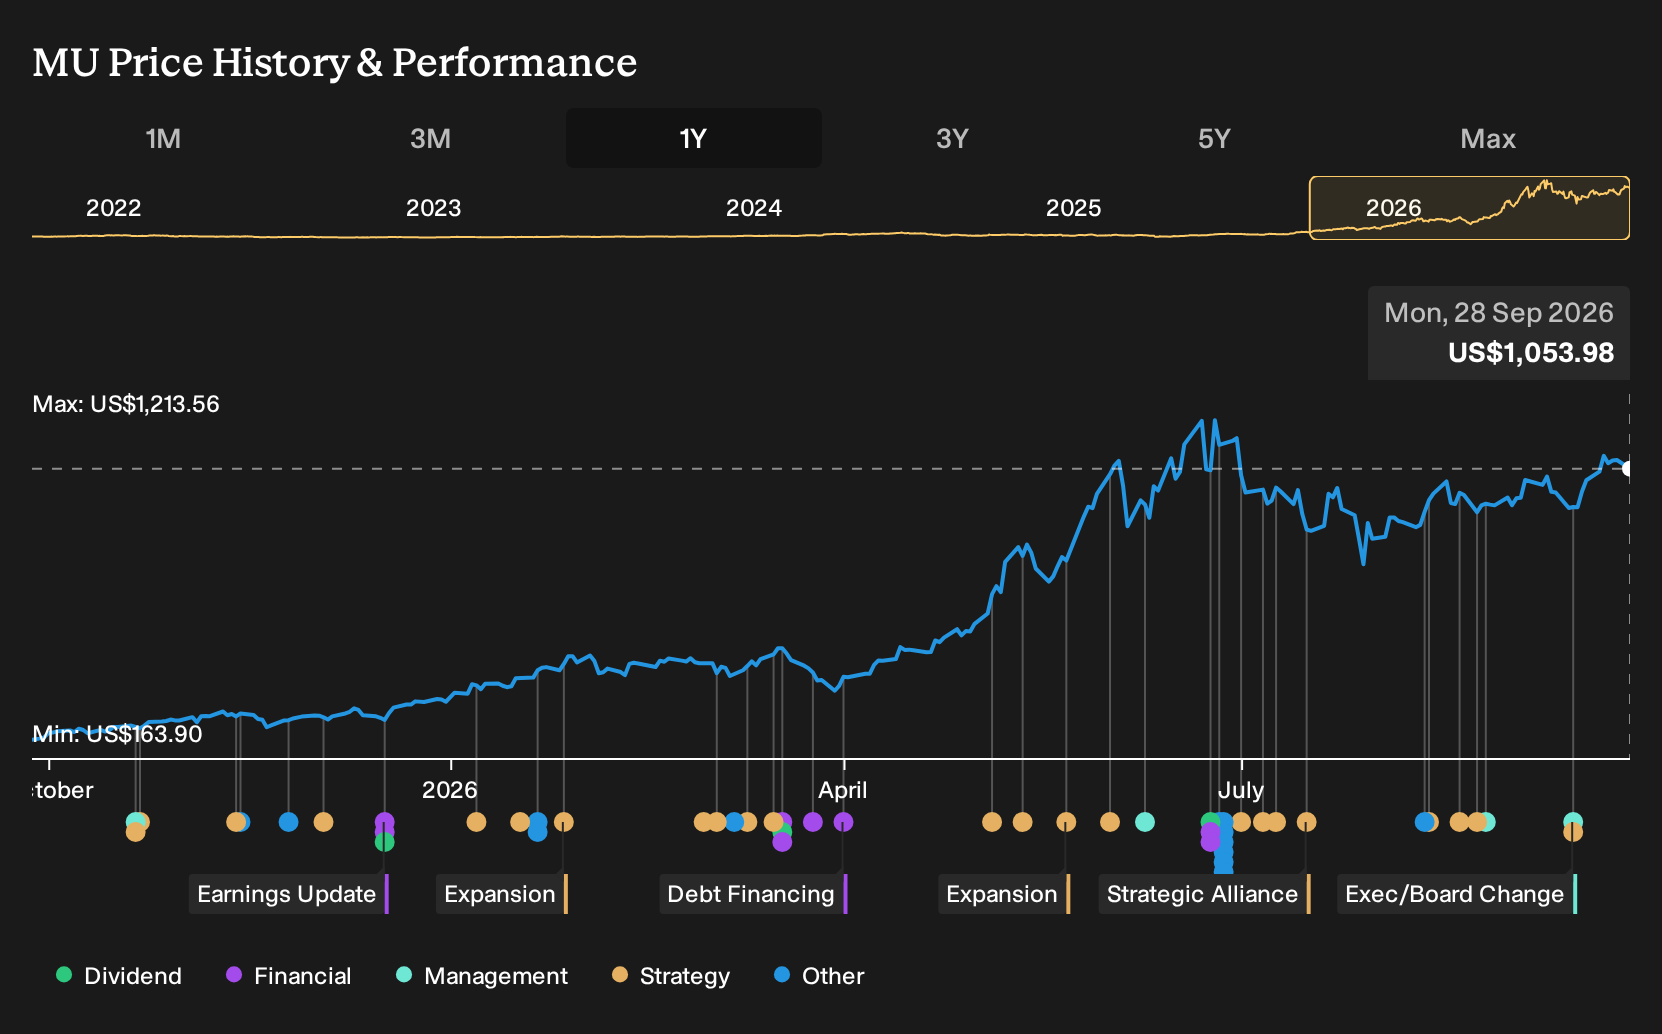The image size is (1662, 1034).
Task: Click the teal dot near October axis label
Action: coord(133,822)
